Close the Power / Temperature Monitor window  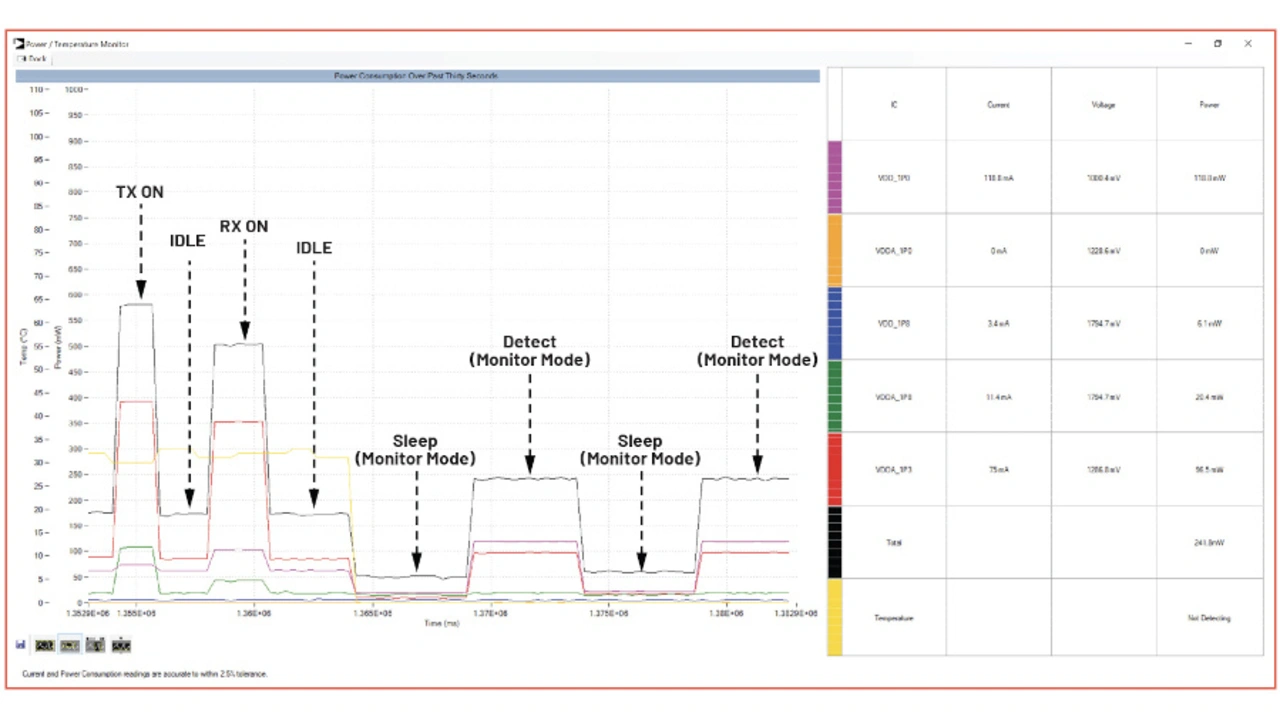pyautogui.click(x=1248, y=44)
